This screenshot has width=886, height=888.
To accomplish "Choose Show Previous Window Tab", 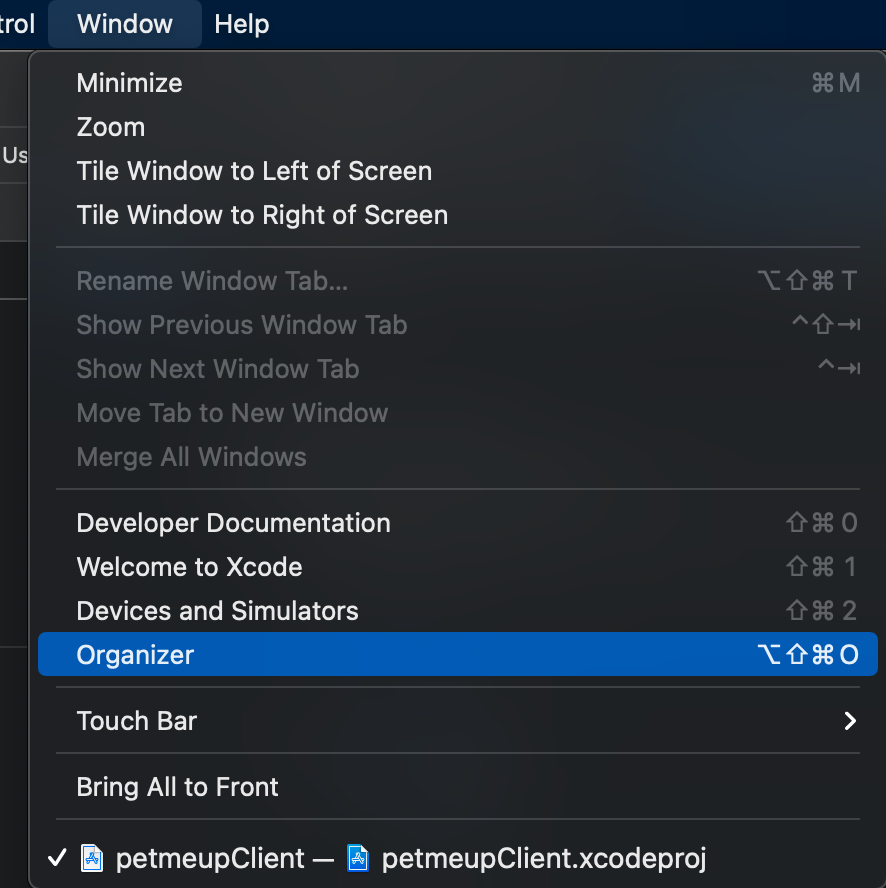I will [458, 325].
